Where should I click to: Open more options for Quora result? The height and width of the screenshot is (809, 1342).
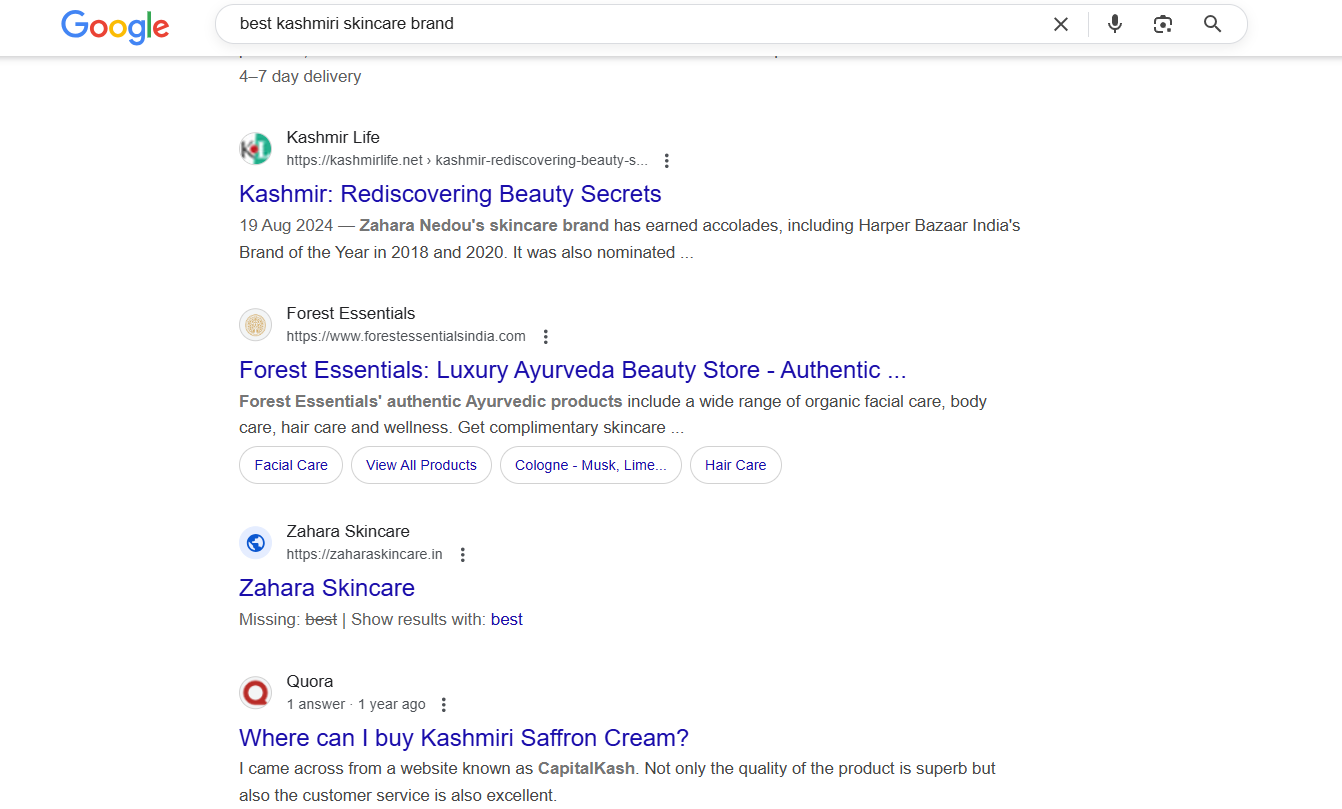pyautogui.click(x=444, y=705)
